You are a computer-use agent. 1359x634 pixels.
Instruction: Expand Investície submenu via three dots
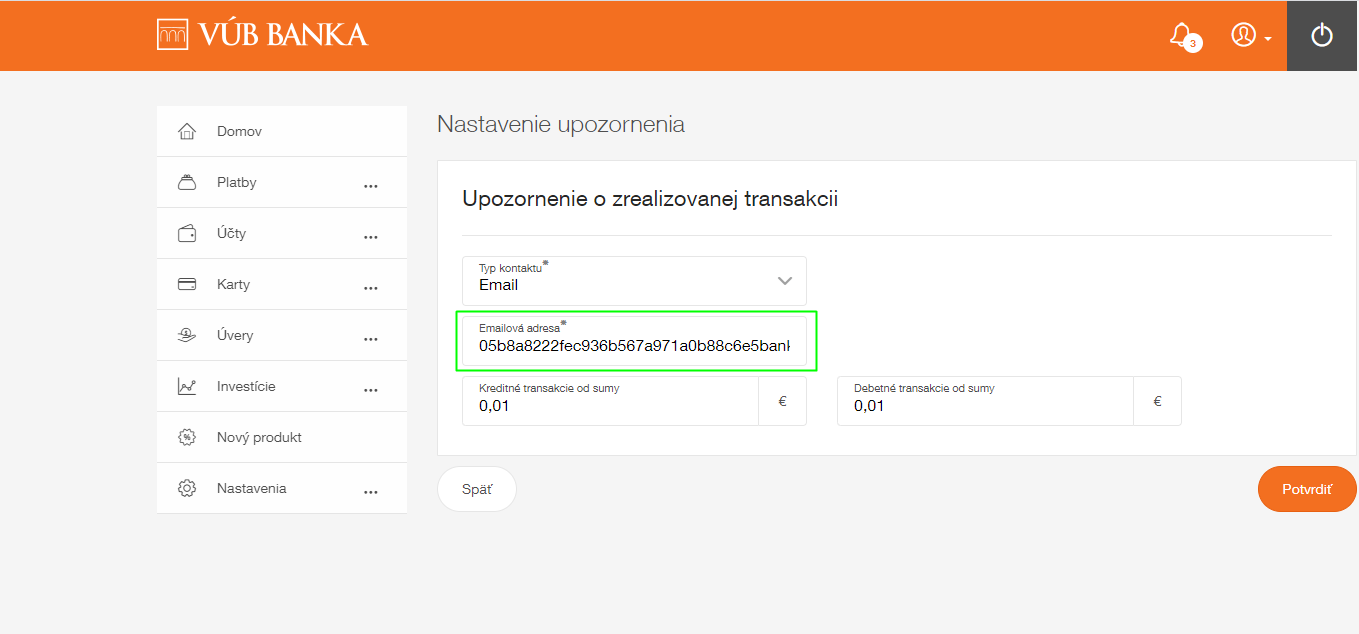coord(371,390)
